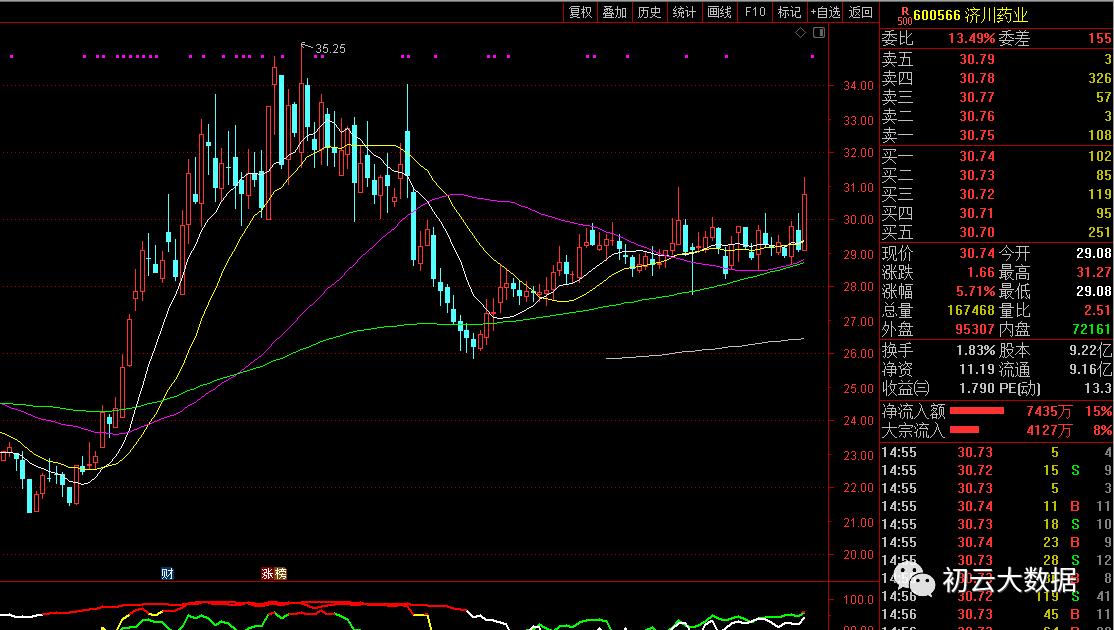Click the 返回 back button

[860, 12]
